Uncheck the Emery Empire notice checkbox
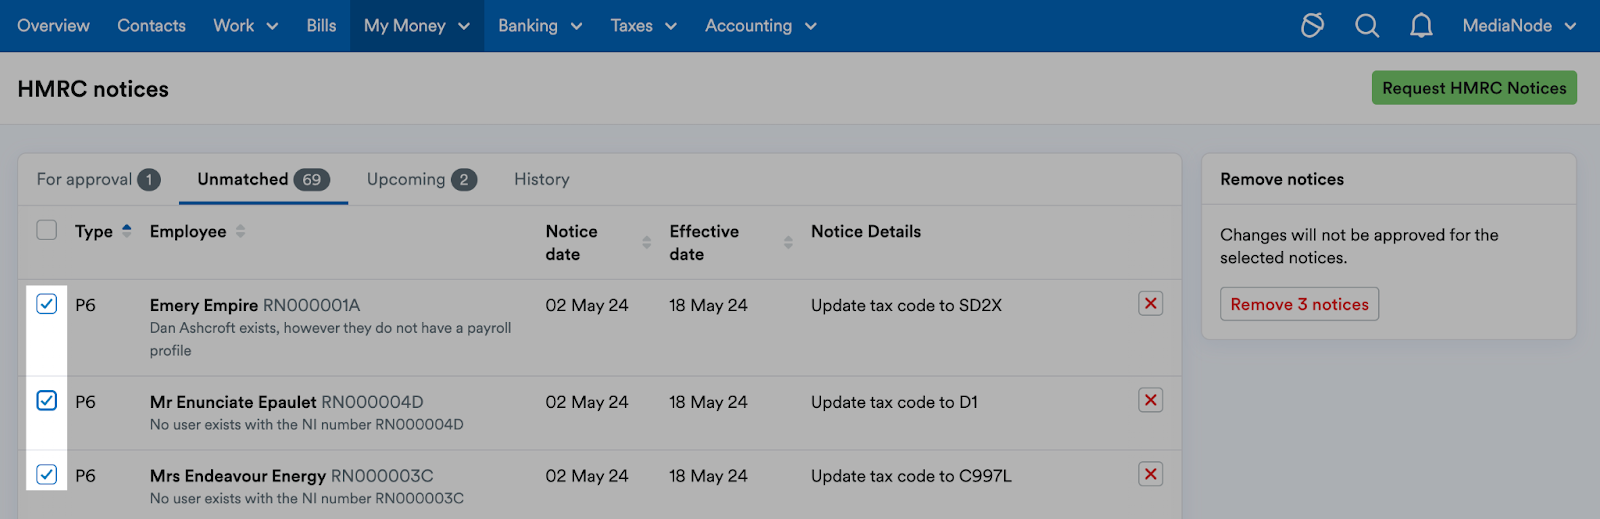This screenshot has width=1600, height=519. click(x=47, y=304)
